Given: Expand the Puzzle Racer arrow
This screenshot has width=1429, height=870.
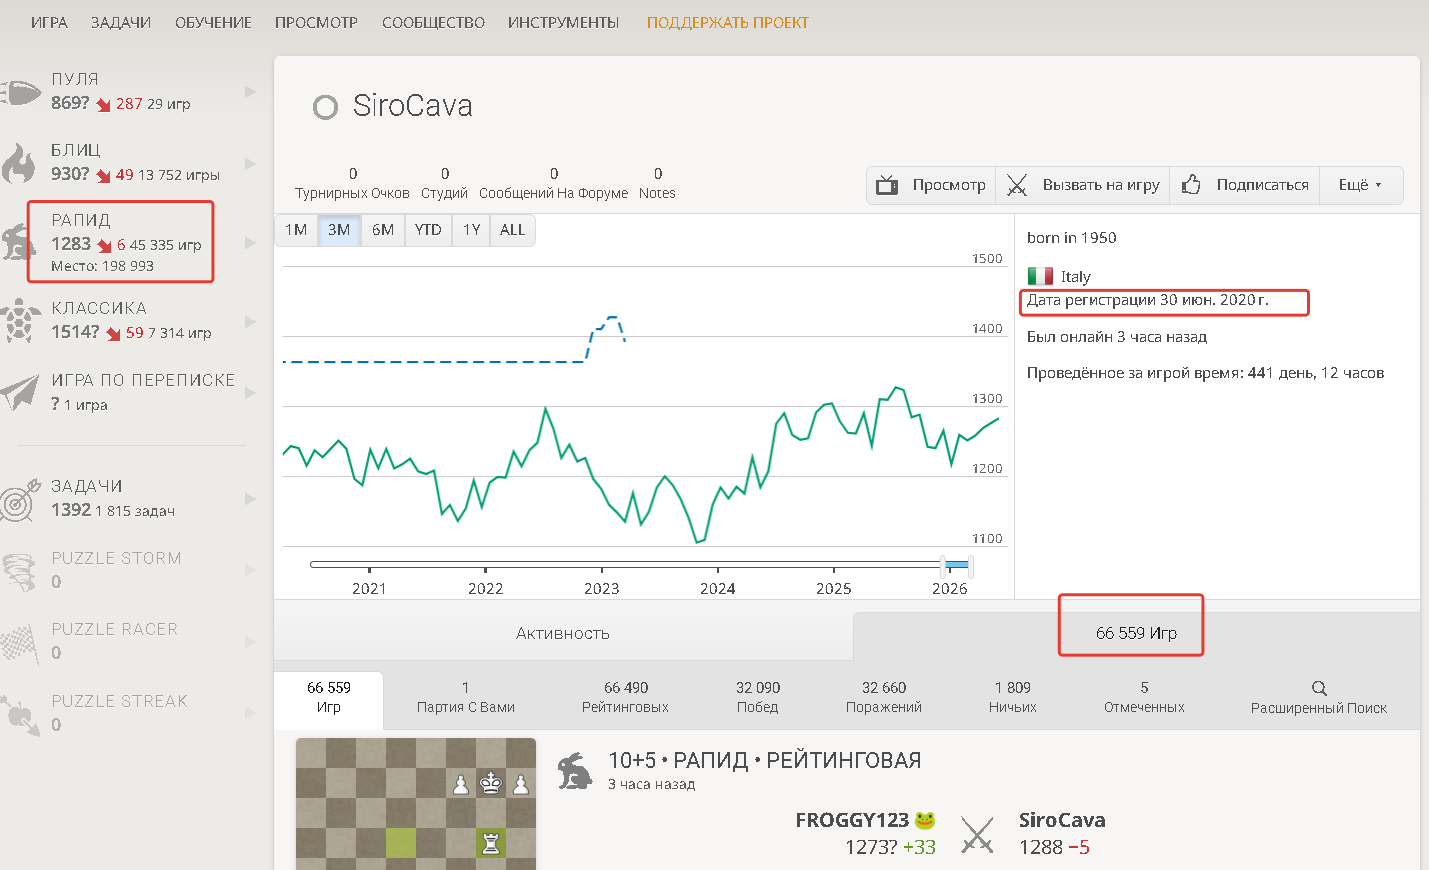Looking at the screenshot, I should click(x=251, y=641).
